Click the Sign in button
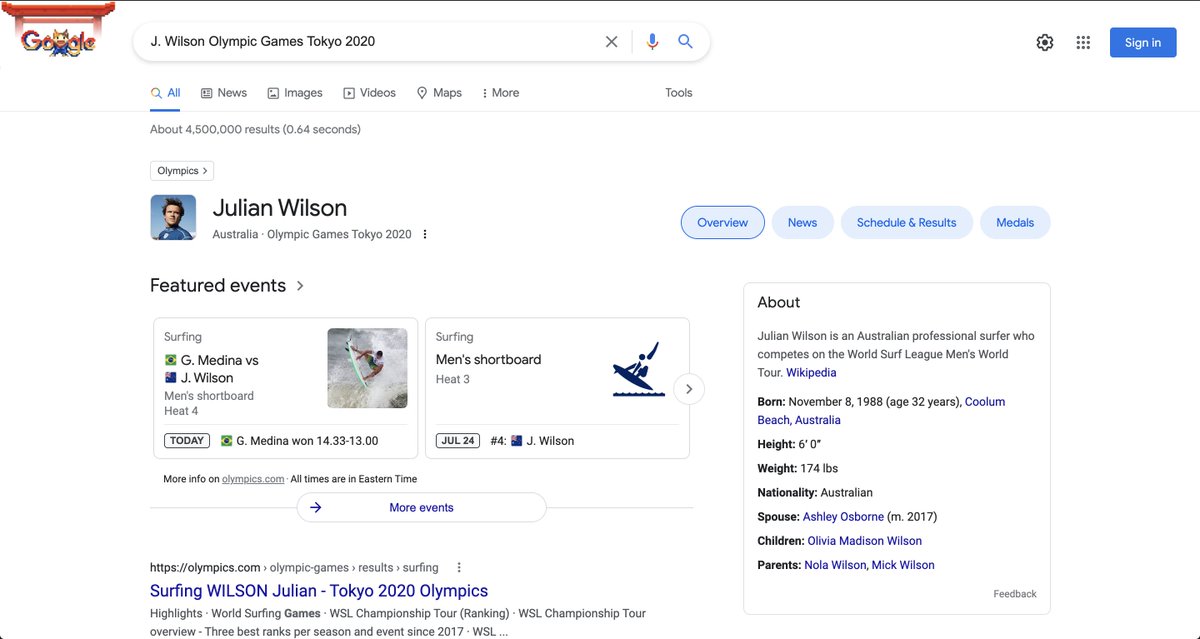1200x639 pixels. coord(1143,42)
